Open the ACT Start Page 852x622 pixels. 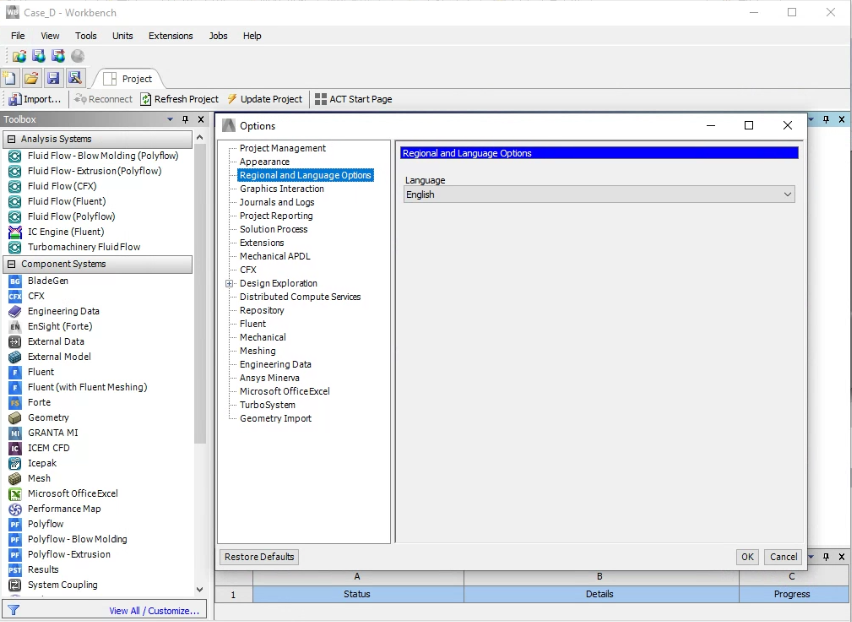pos(353,99)
